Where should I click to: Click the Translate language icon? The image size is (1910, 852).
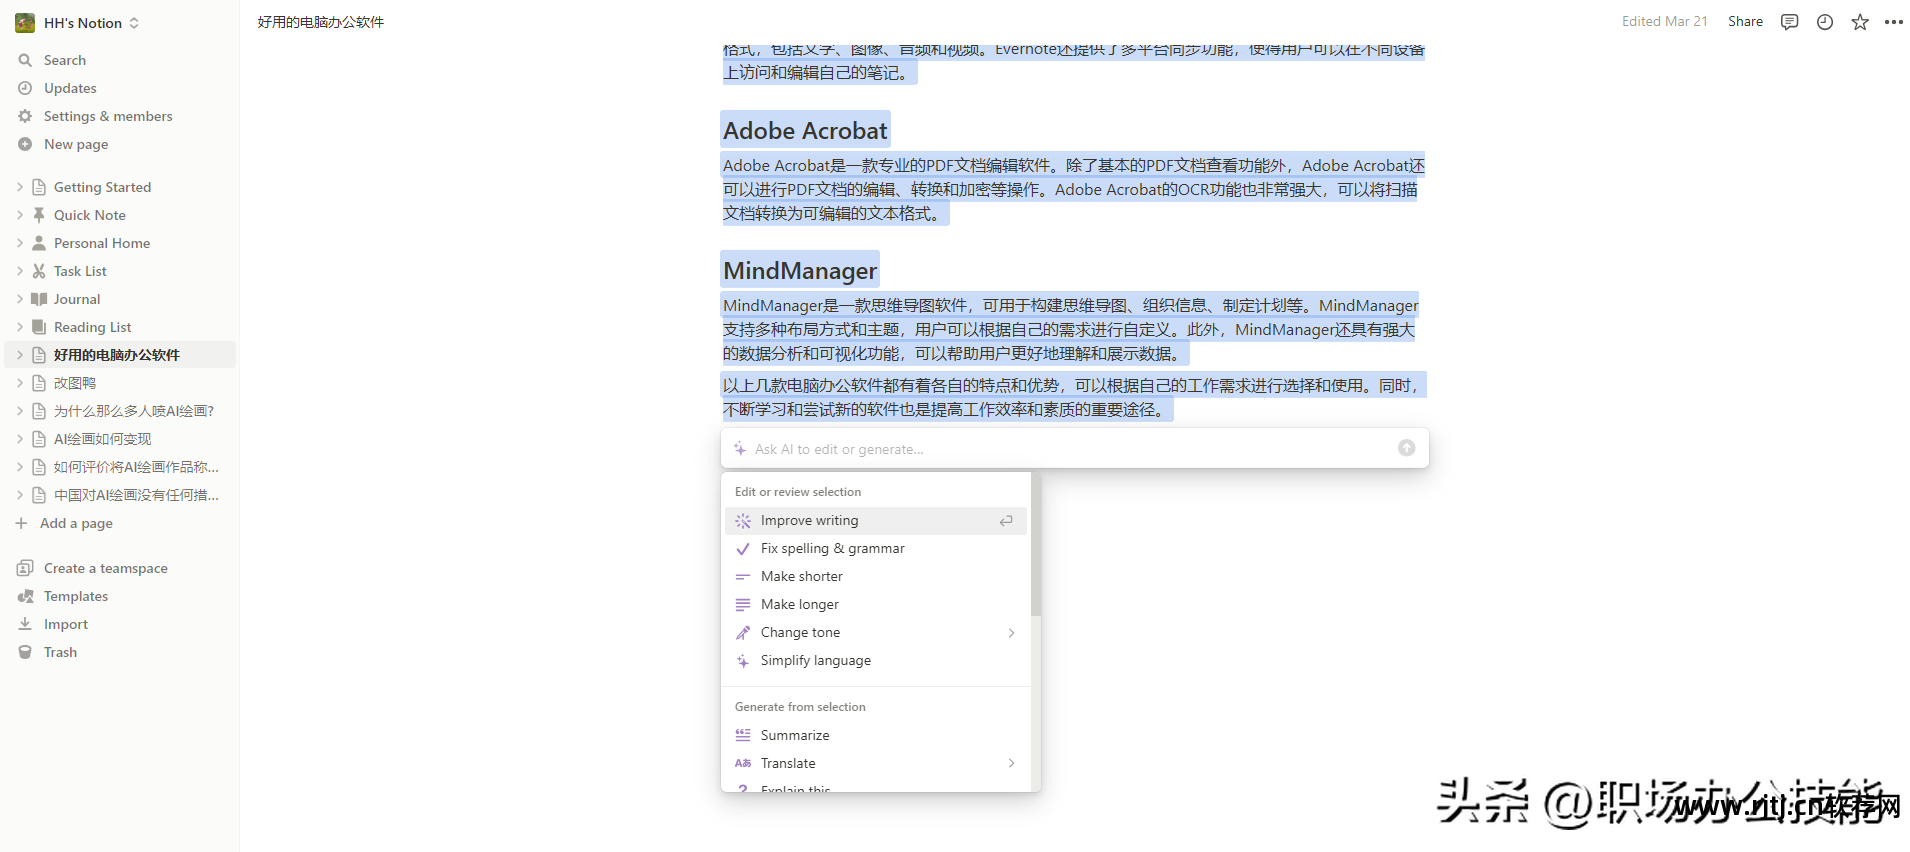click(x=743, y=763)
